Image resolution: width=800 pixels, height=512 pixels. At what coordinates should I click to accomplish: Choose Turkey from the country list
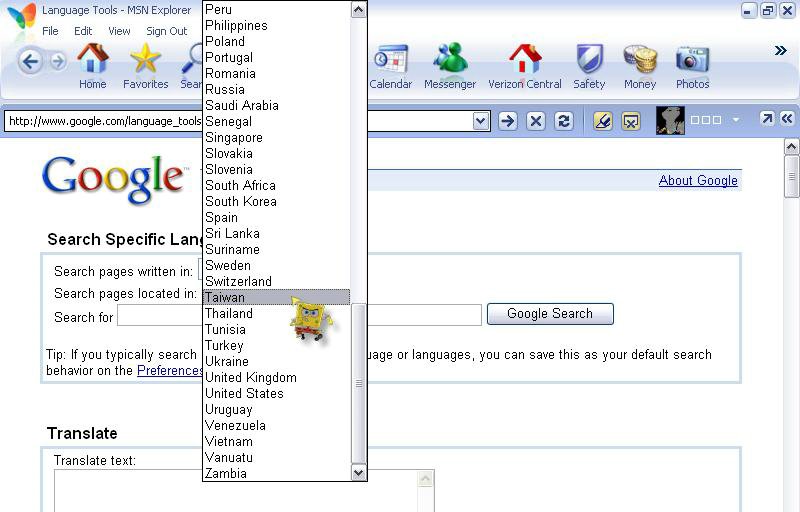[276, 345]
